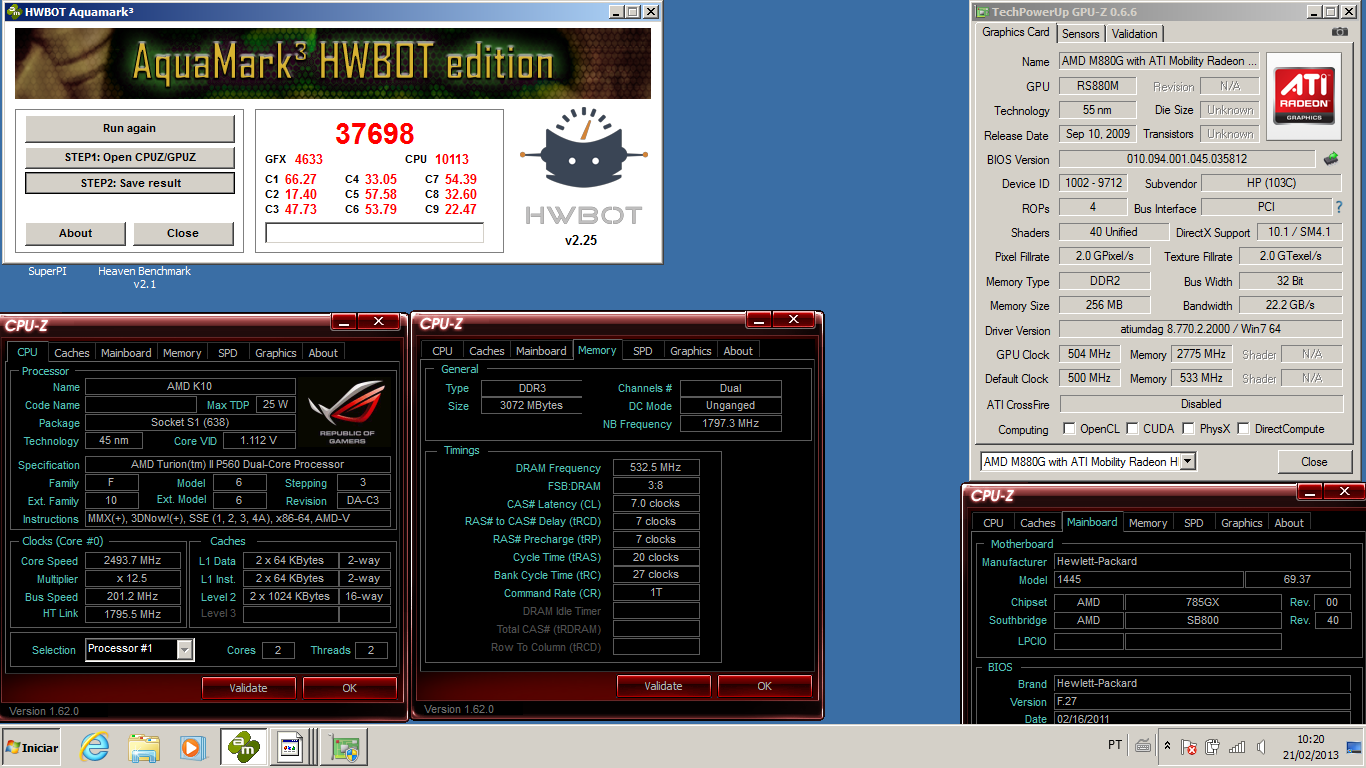Enable the PhysX checkbox
This screenshot has height=768, width=1366.
click(1188, 428)
